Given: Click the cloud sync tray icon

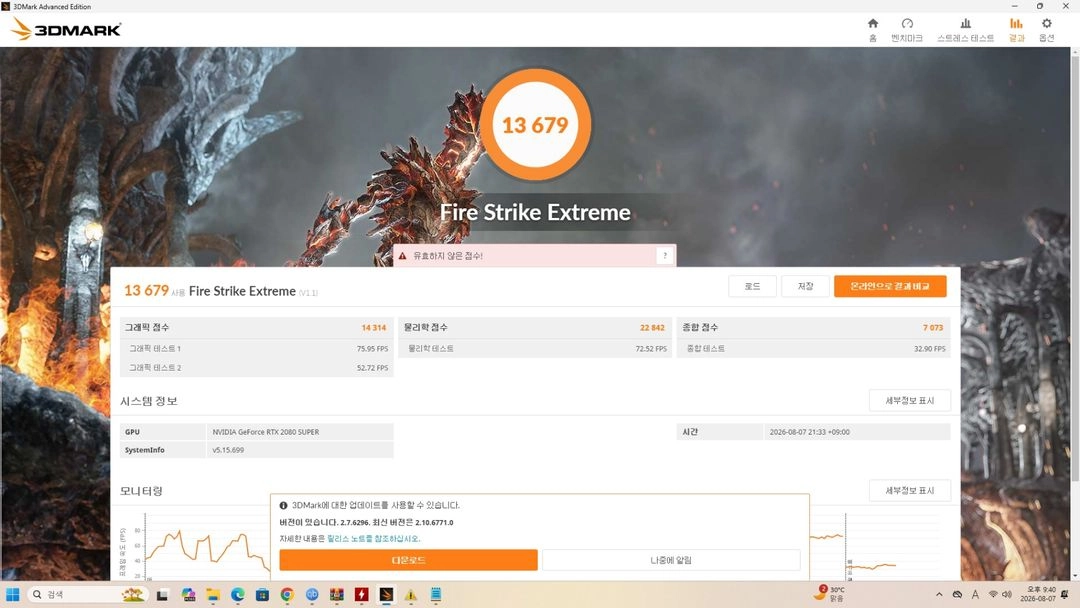Looking at the screenshot, I should [957, 594].
